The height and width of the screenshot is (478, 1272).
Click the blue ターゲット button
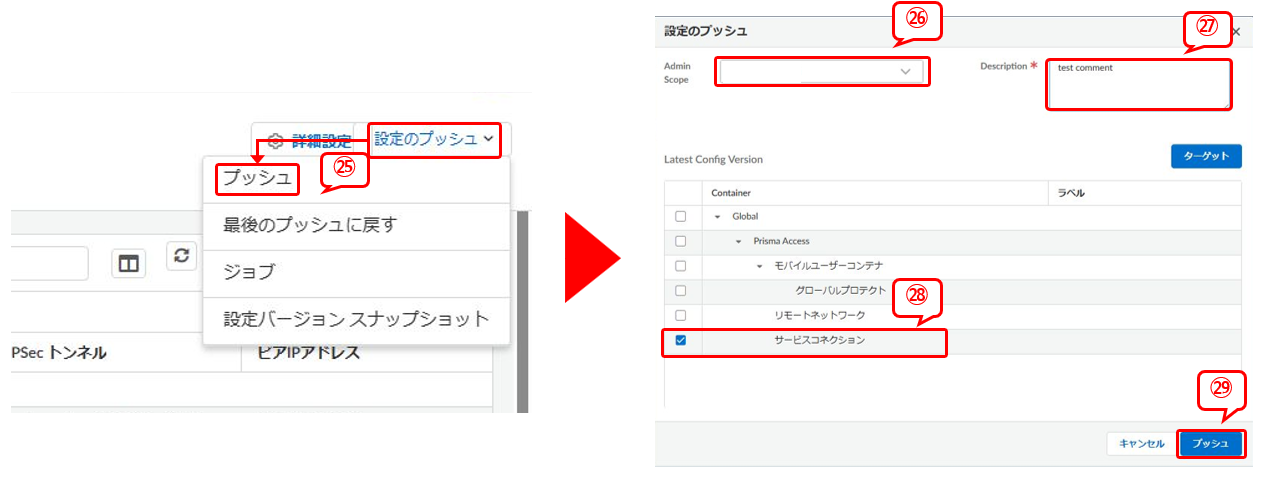[x=1206, y=157]
